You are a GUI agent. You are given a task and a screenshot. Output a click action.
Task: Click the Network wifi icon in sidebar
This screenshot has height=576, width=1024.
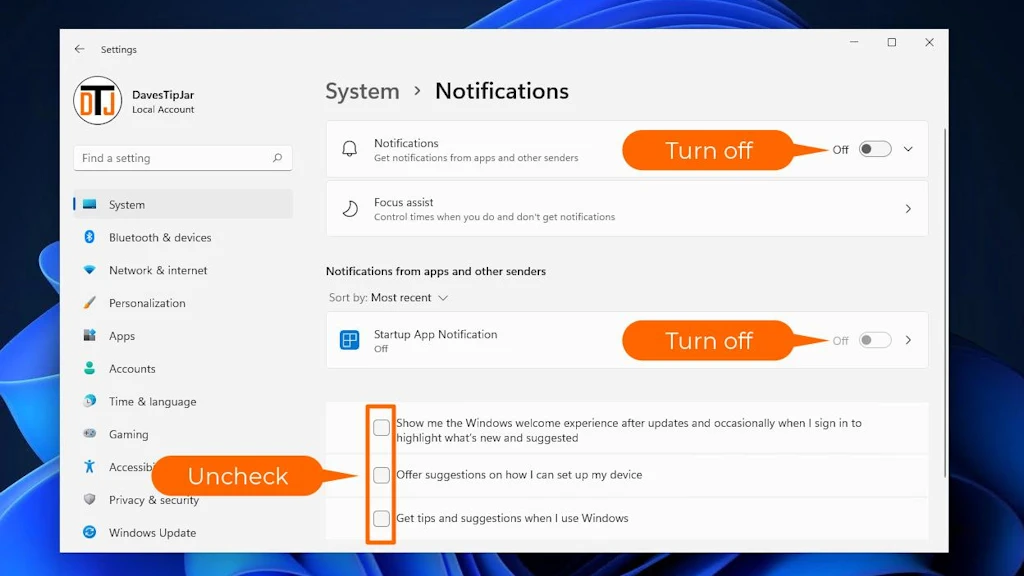(89, 270)
